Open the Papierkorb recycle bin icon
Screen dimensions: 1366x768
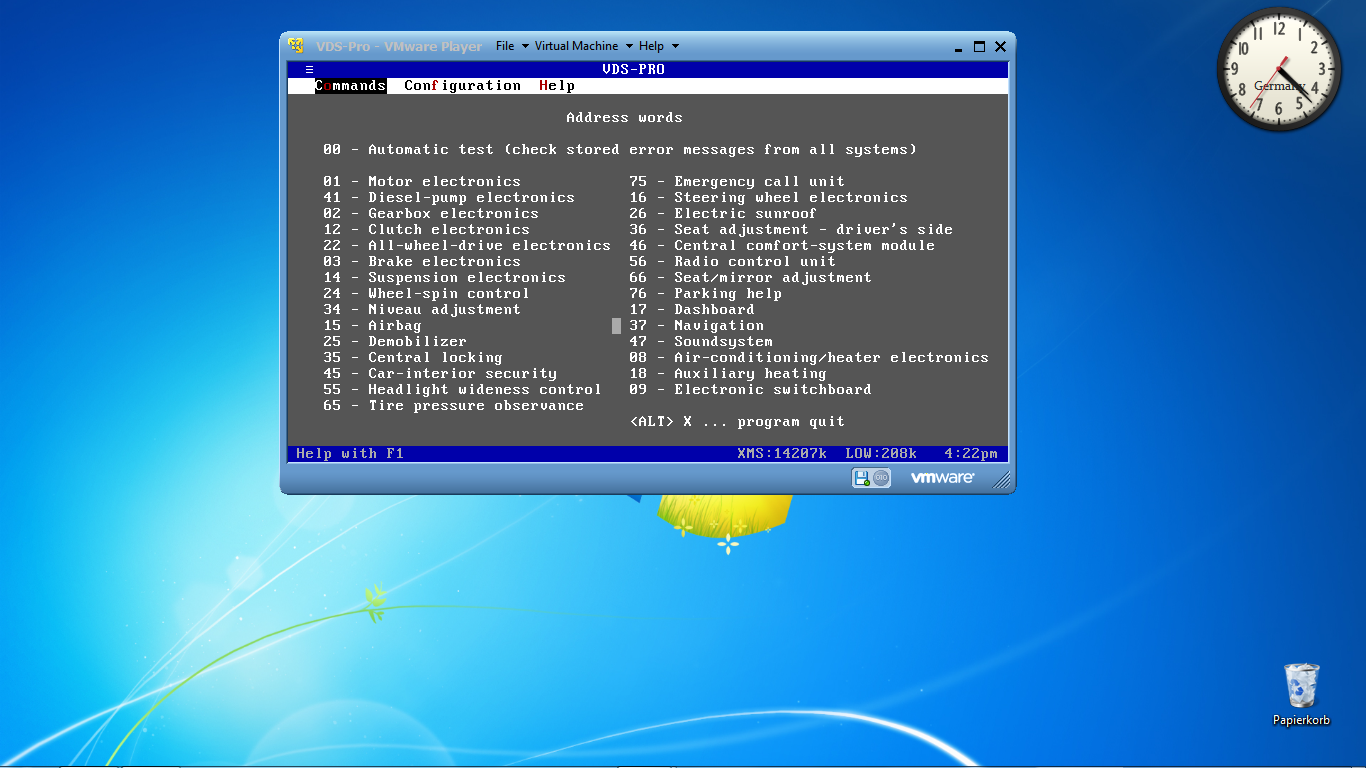pyautogui.click(x=1301, y=686)
